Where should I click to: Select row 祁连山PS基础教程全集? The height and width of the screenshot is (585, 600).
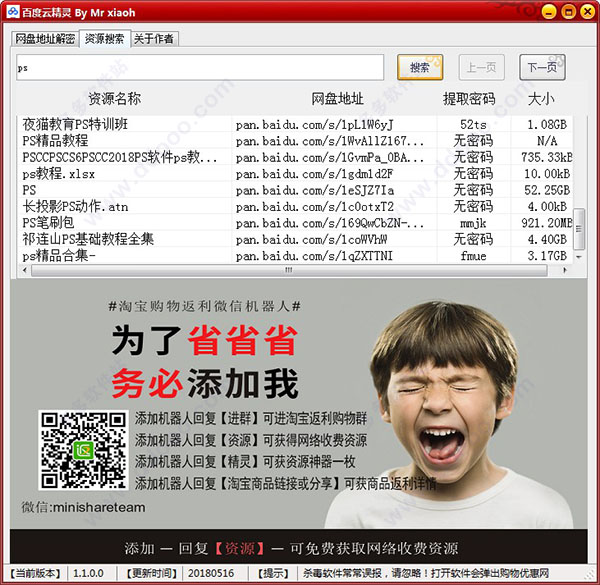click(295, 240)
